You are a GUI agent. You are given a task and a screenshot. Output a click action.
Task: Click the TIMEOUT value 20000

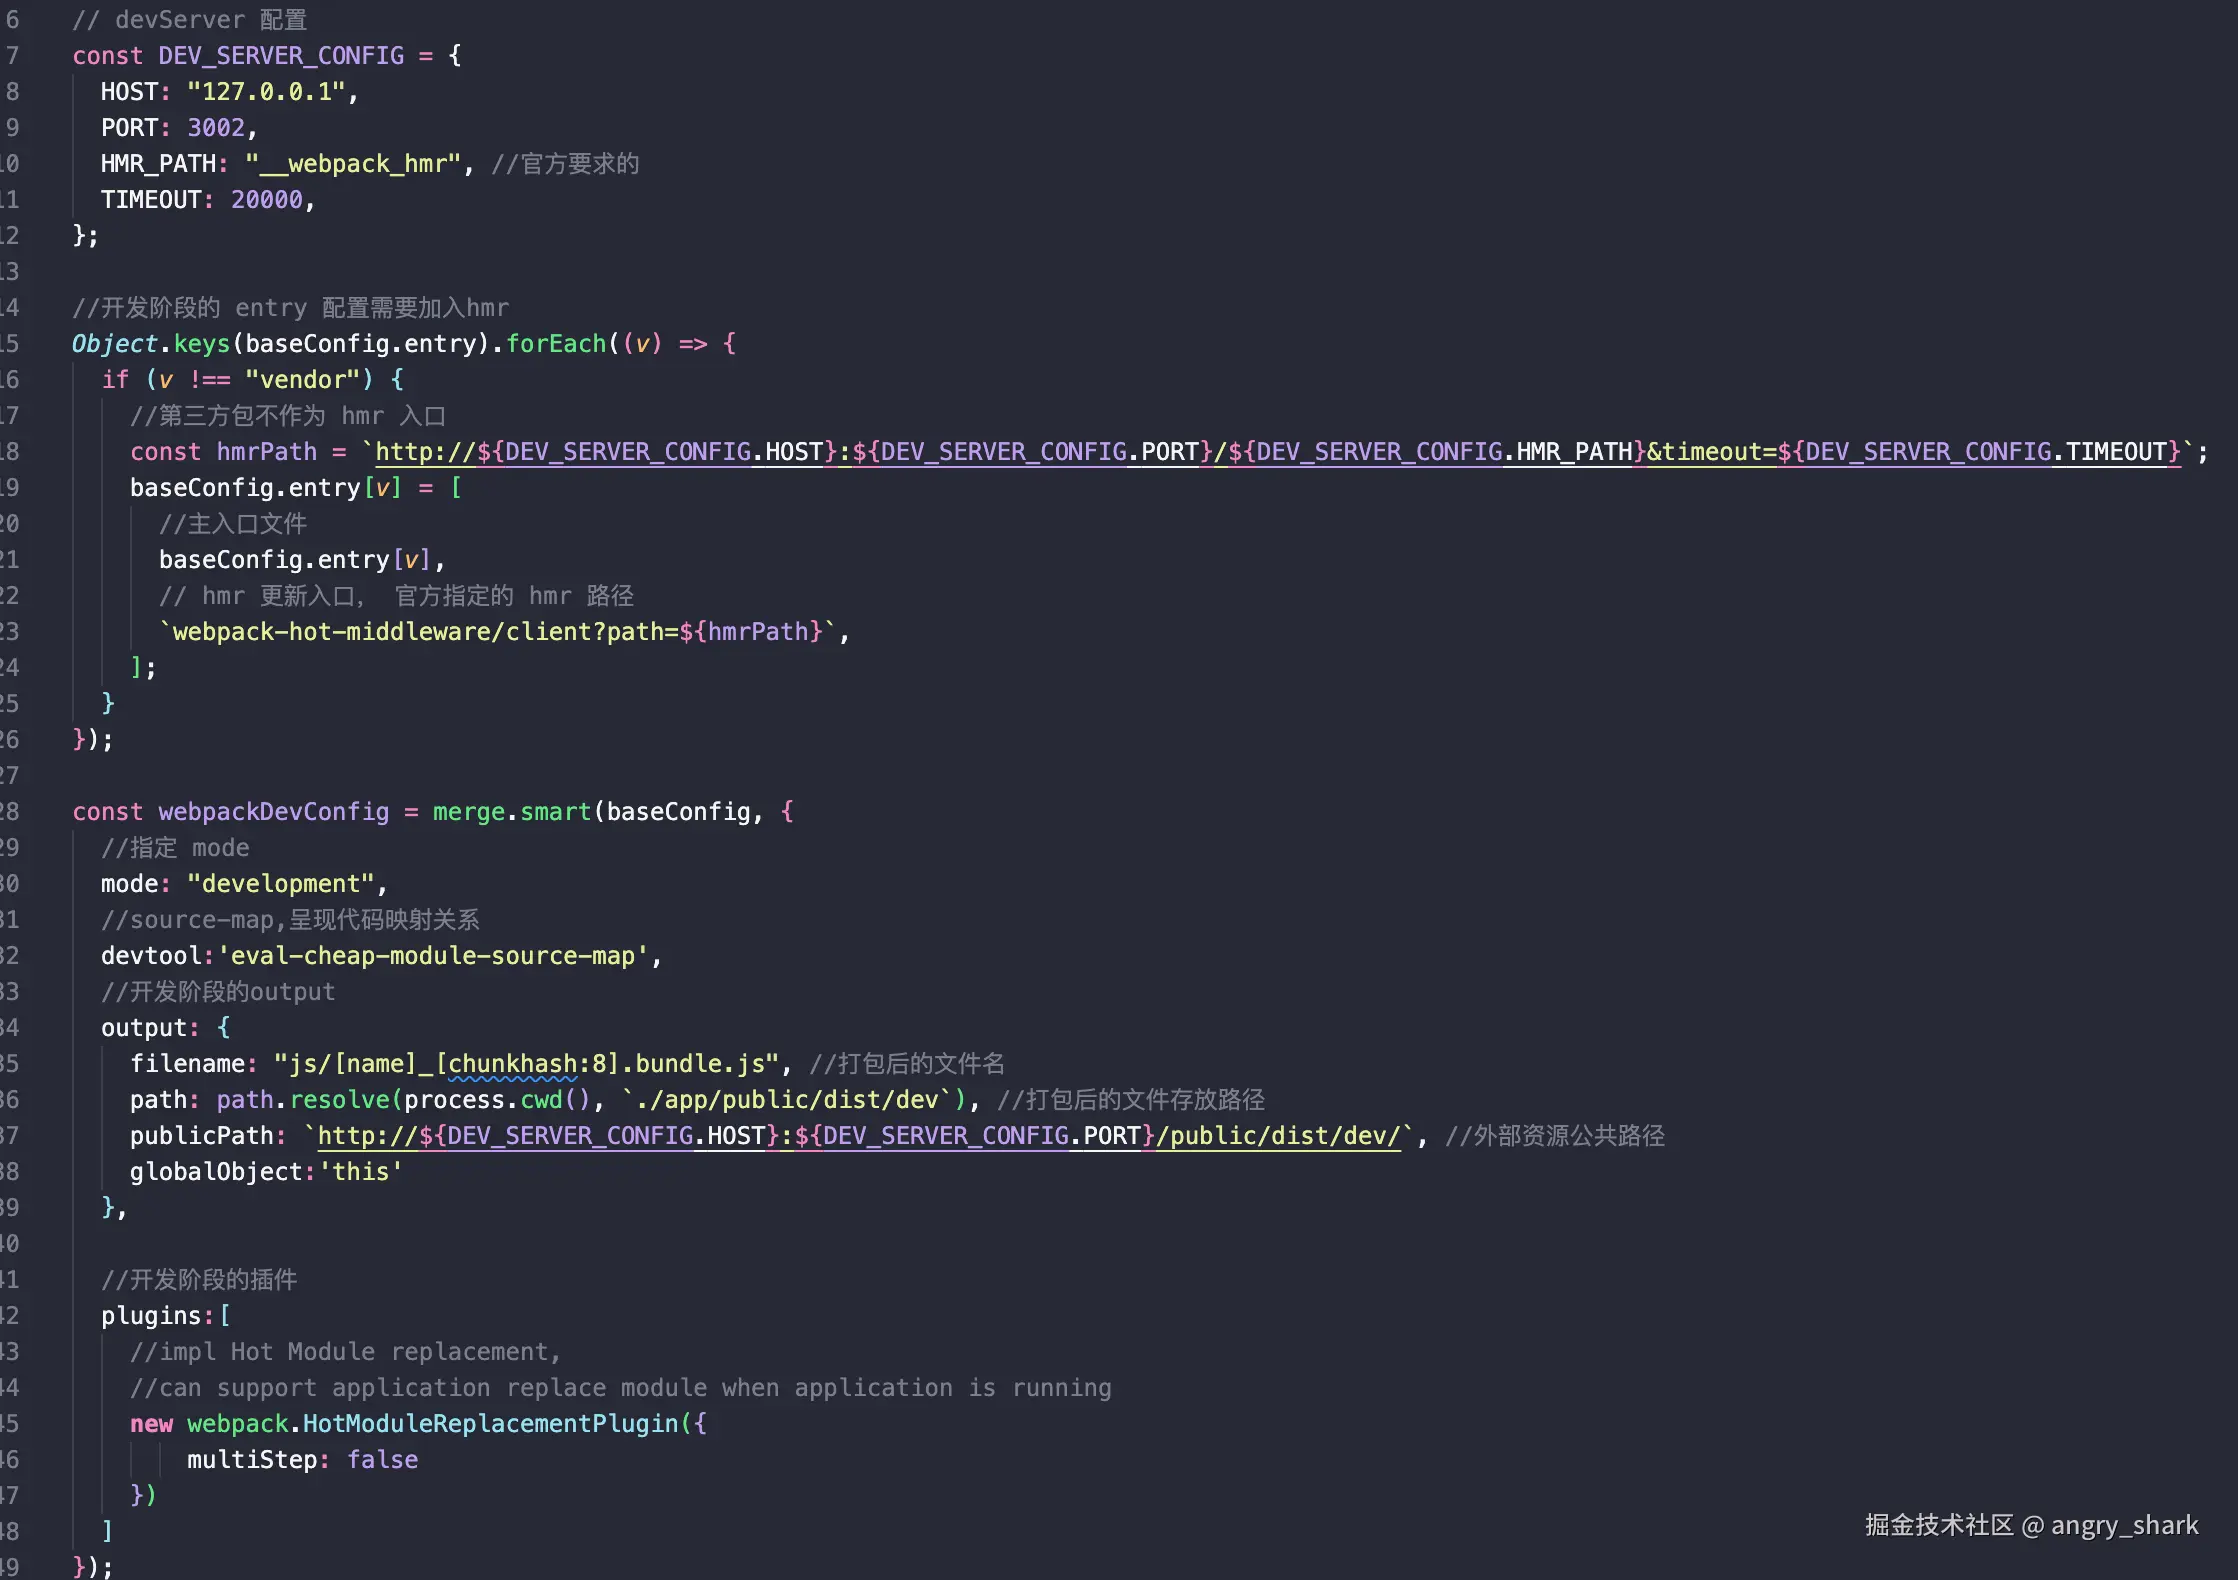click(x=266, y=200)
